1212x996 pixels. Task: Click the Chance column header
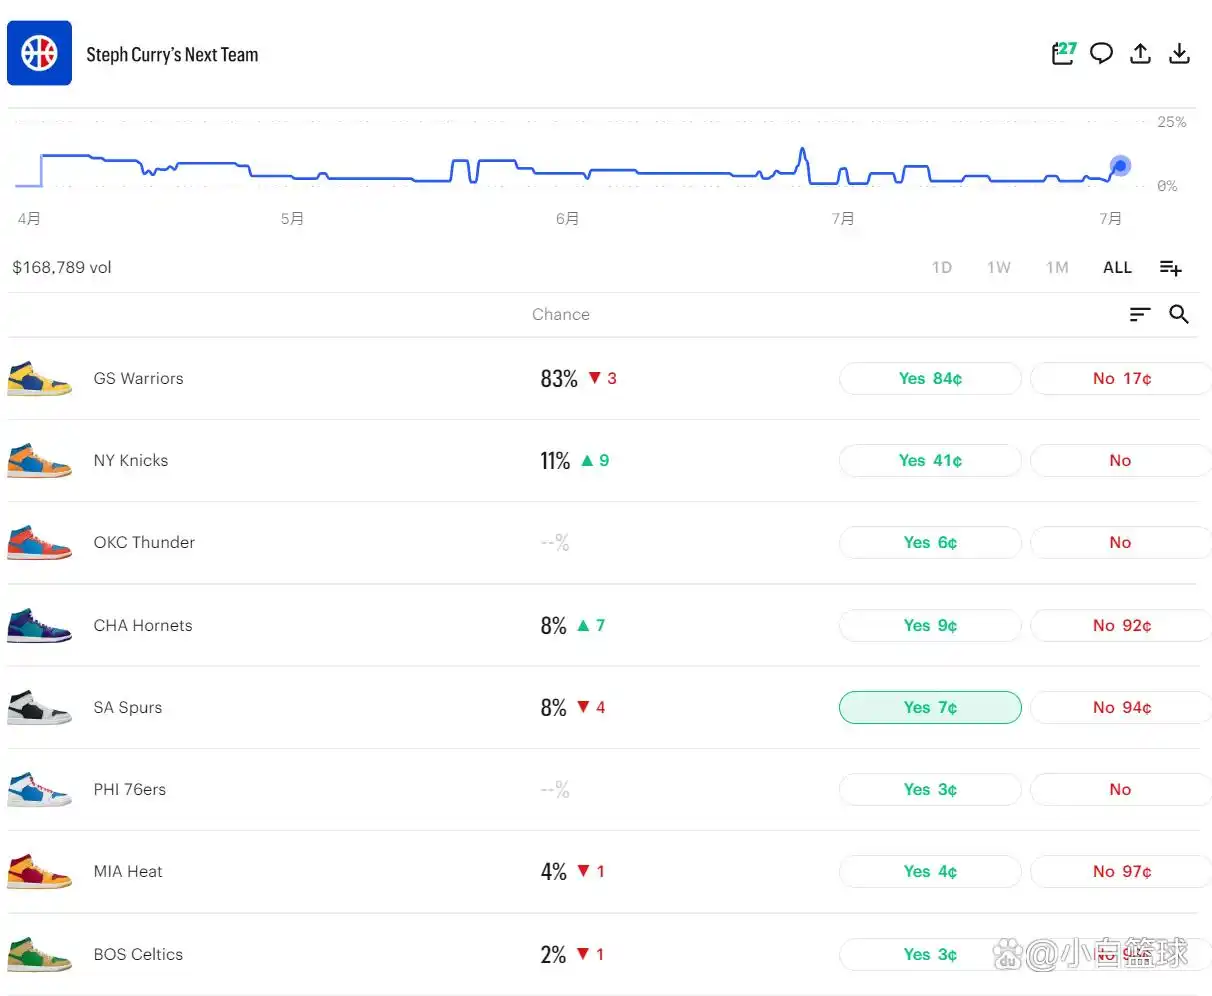click(x=561, y=314)
